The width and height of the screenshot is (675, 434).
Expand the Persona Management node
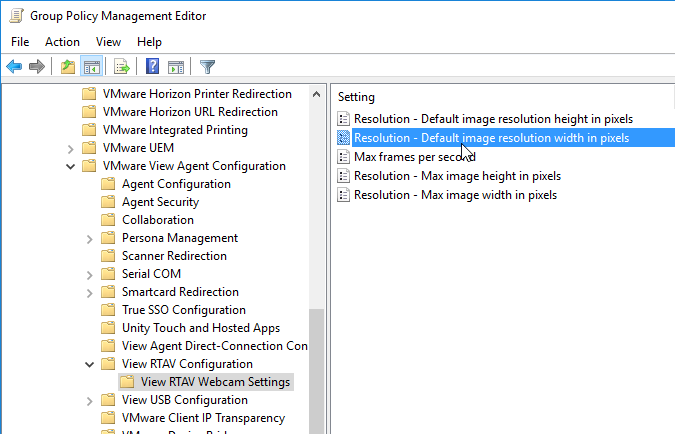90,239
